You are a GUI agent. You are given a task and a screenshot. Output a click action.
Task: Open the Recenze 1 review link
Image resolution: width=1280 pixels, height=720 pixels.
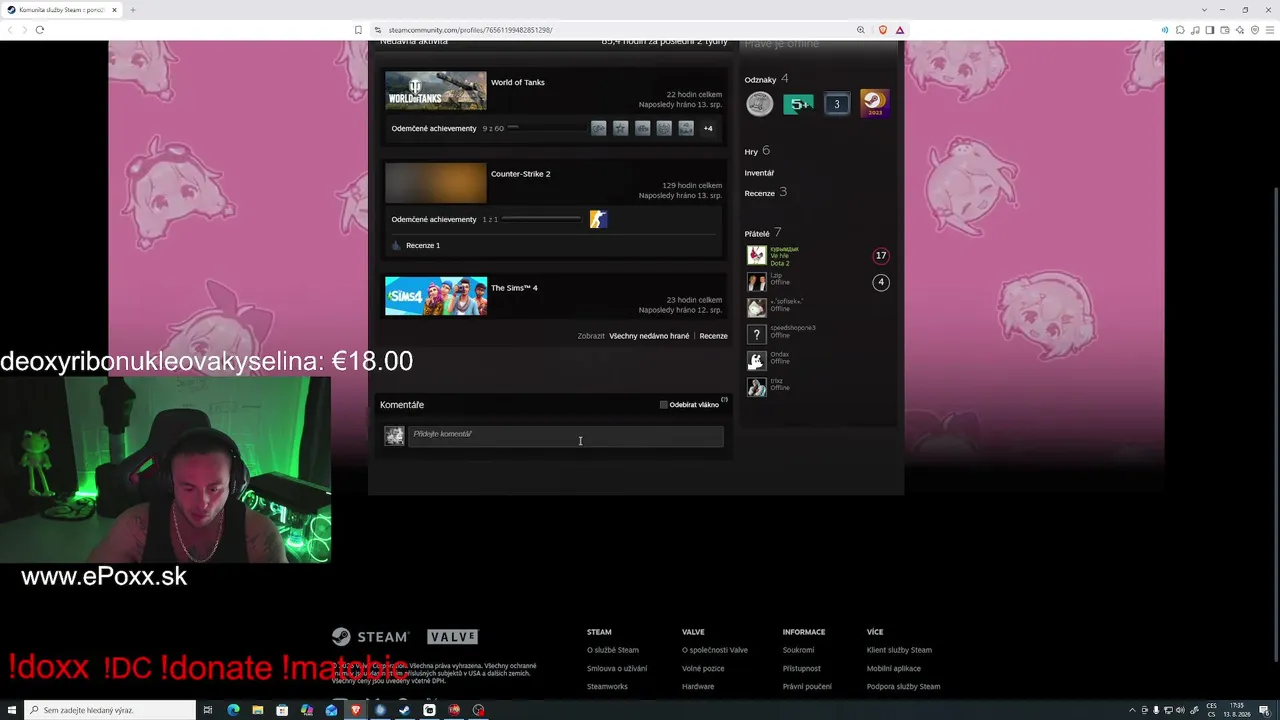pos(423,245)
